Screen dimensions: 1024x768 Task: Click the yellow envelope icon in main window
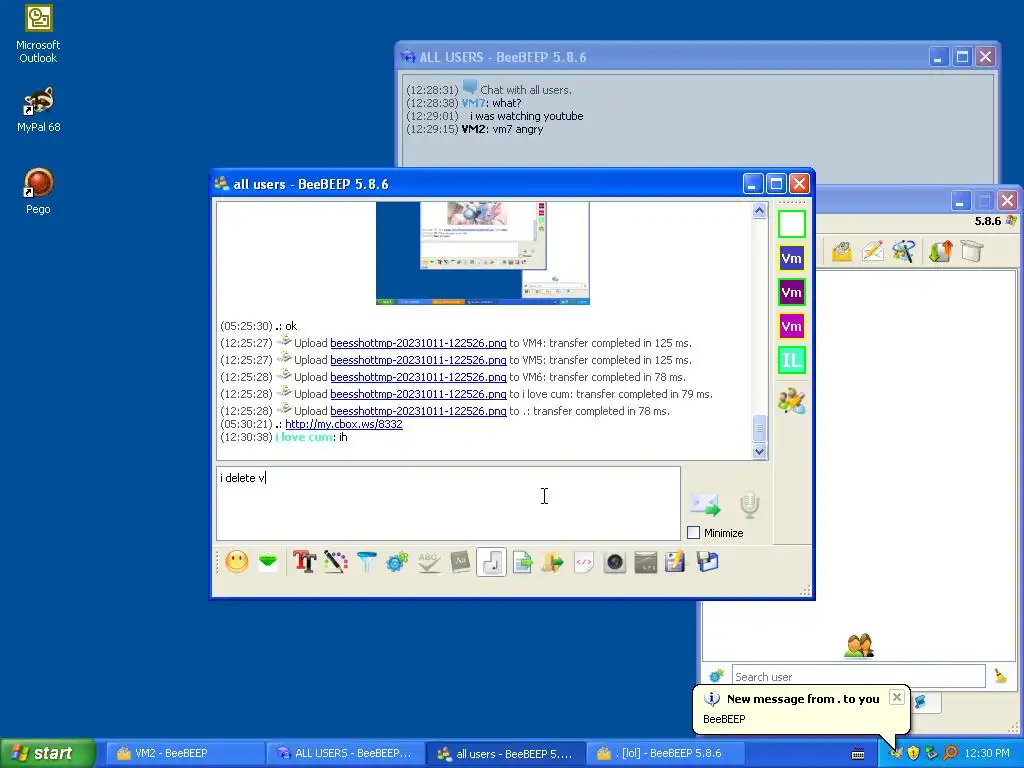click(x=842, y=251)
